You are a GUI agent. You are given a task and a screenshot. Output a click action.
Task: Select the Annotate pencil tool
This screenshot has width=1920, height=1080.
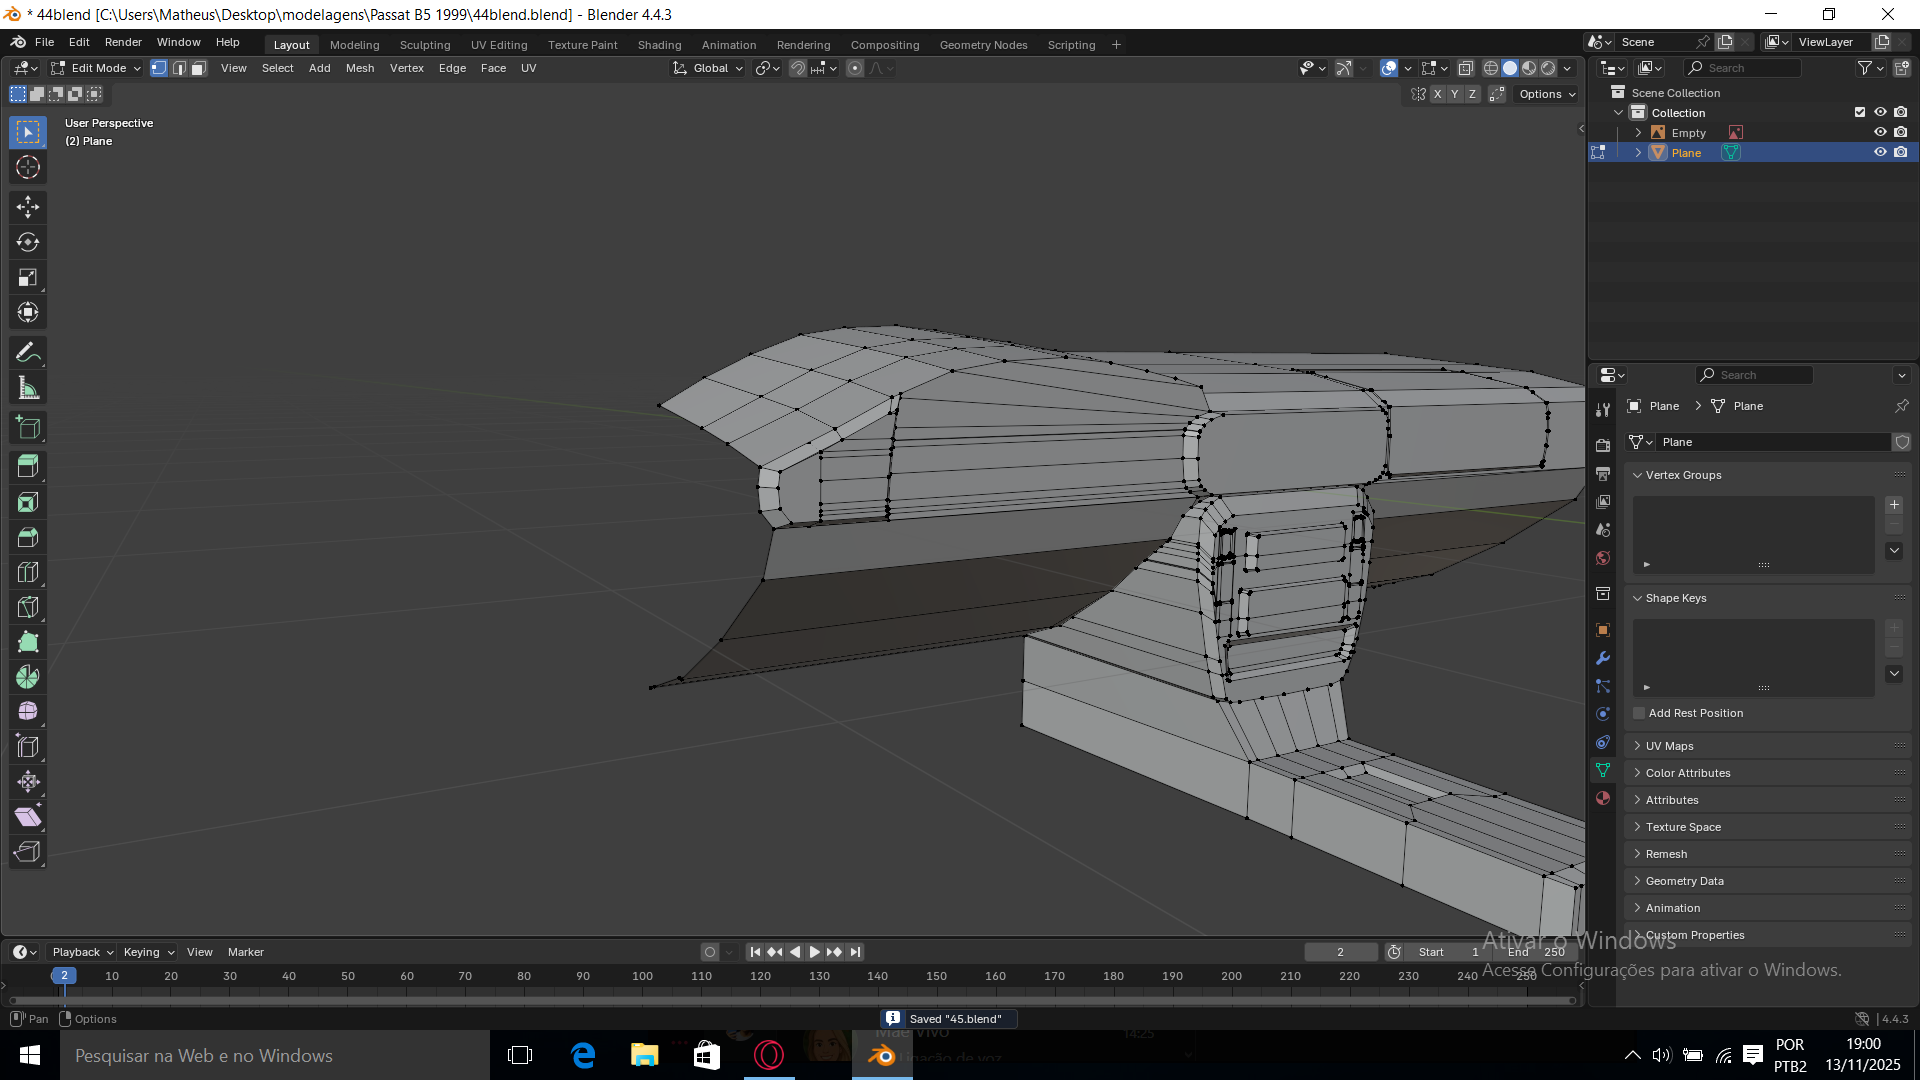coord(28,352)
